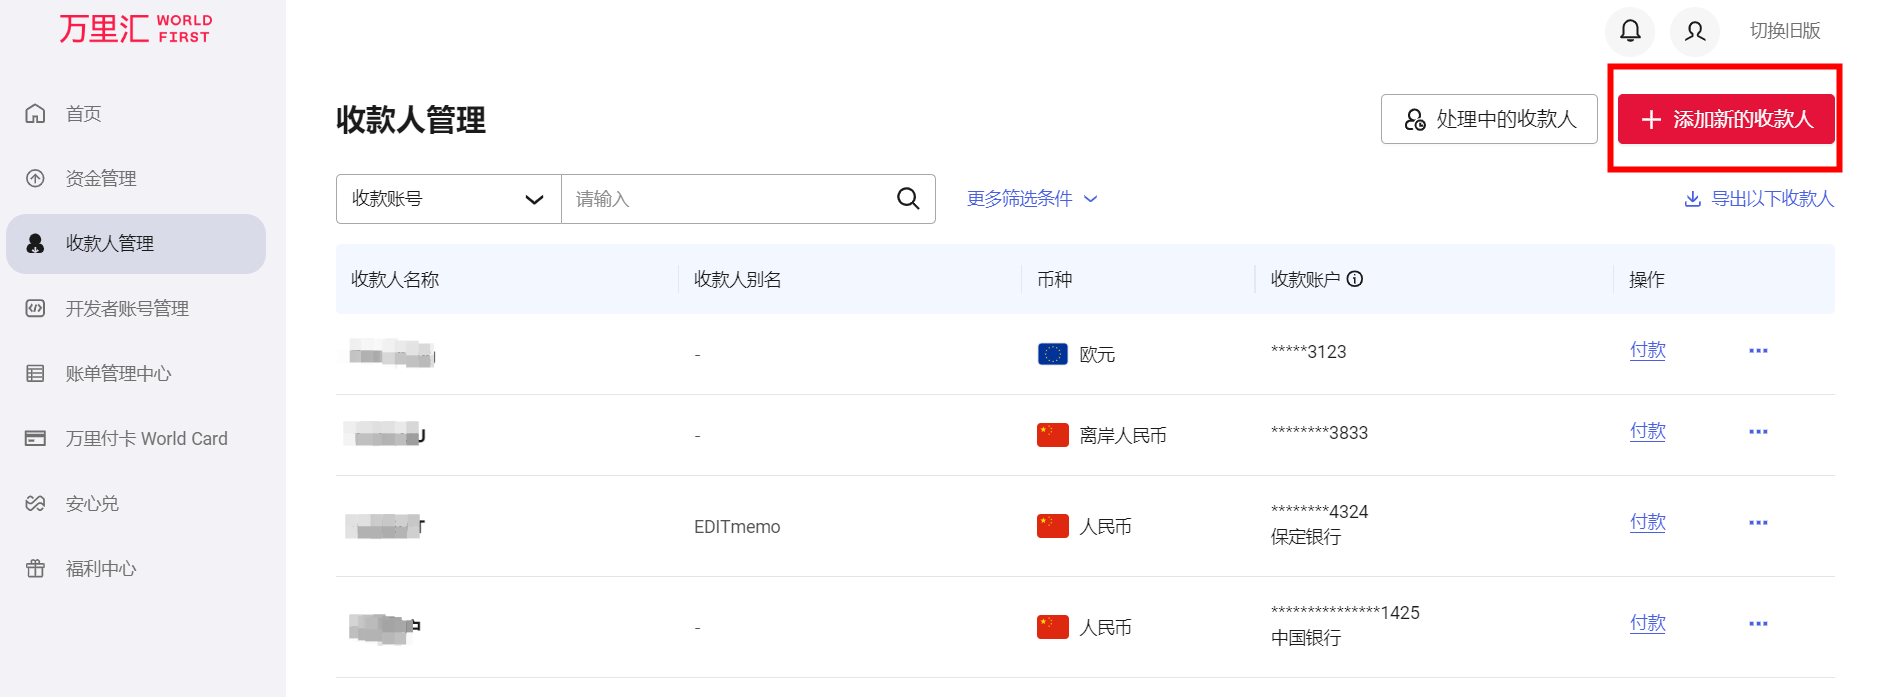
Task: Open more options for the 中国银行 row
Action: (x=1758, y=624)
